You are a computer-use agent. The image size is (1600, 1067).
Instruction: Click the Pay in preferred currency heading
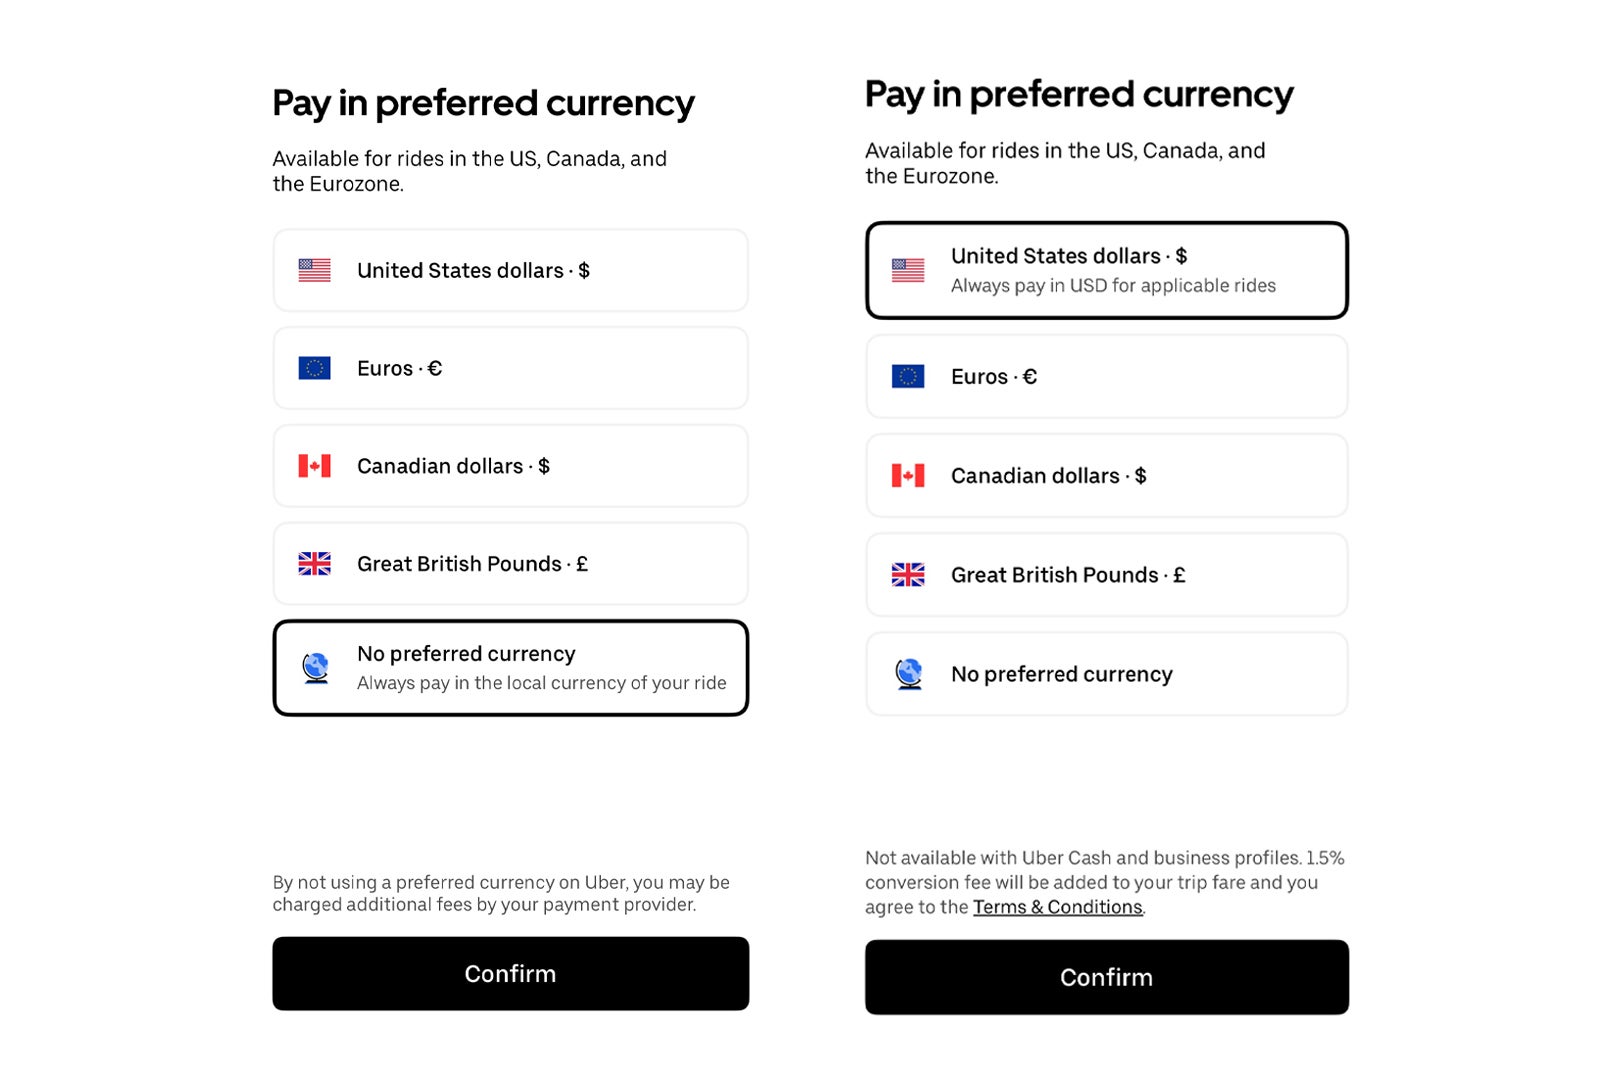pos(484,103)
